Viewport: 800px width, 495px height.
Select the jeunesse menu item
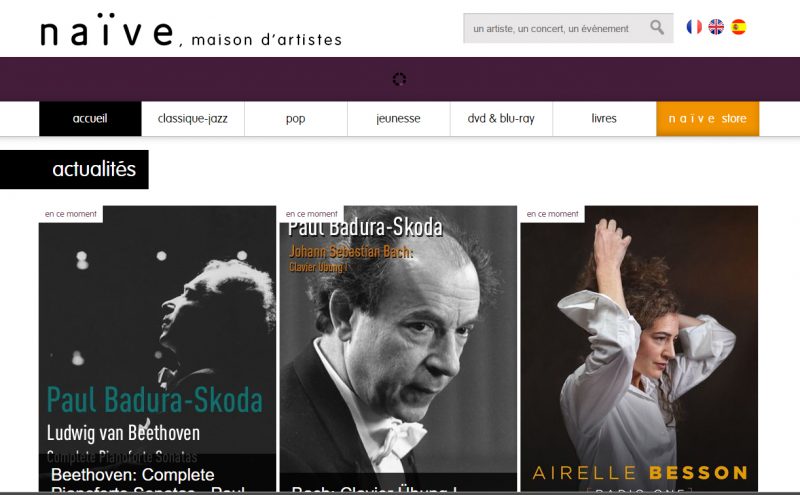pyautogui.click(x=398, y=118)
